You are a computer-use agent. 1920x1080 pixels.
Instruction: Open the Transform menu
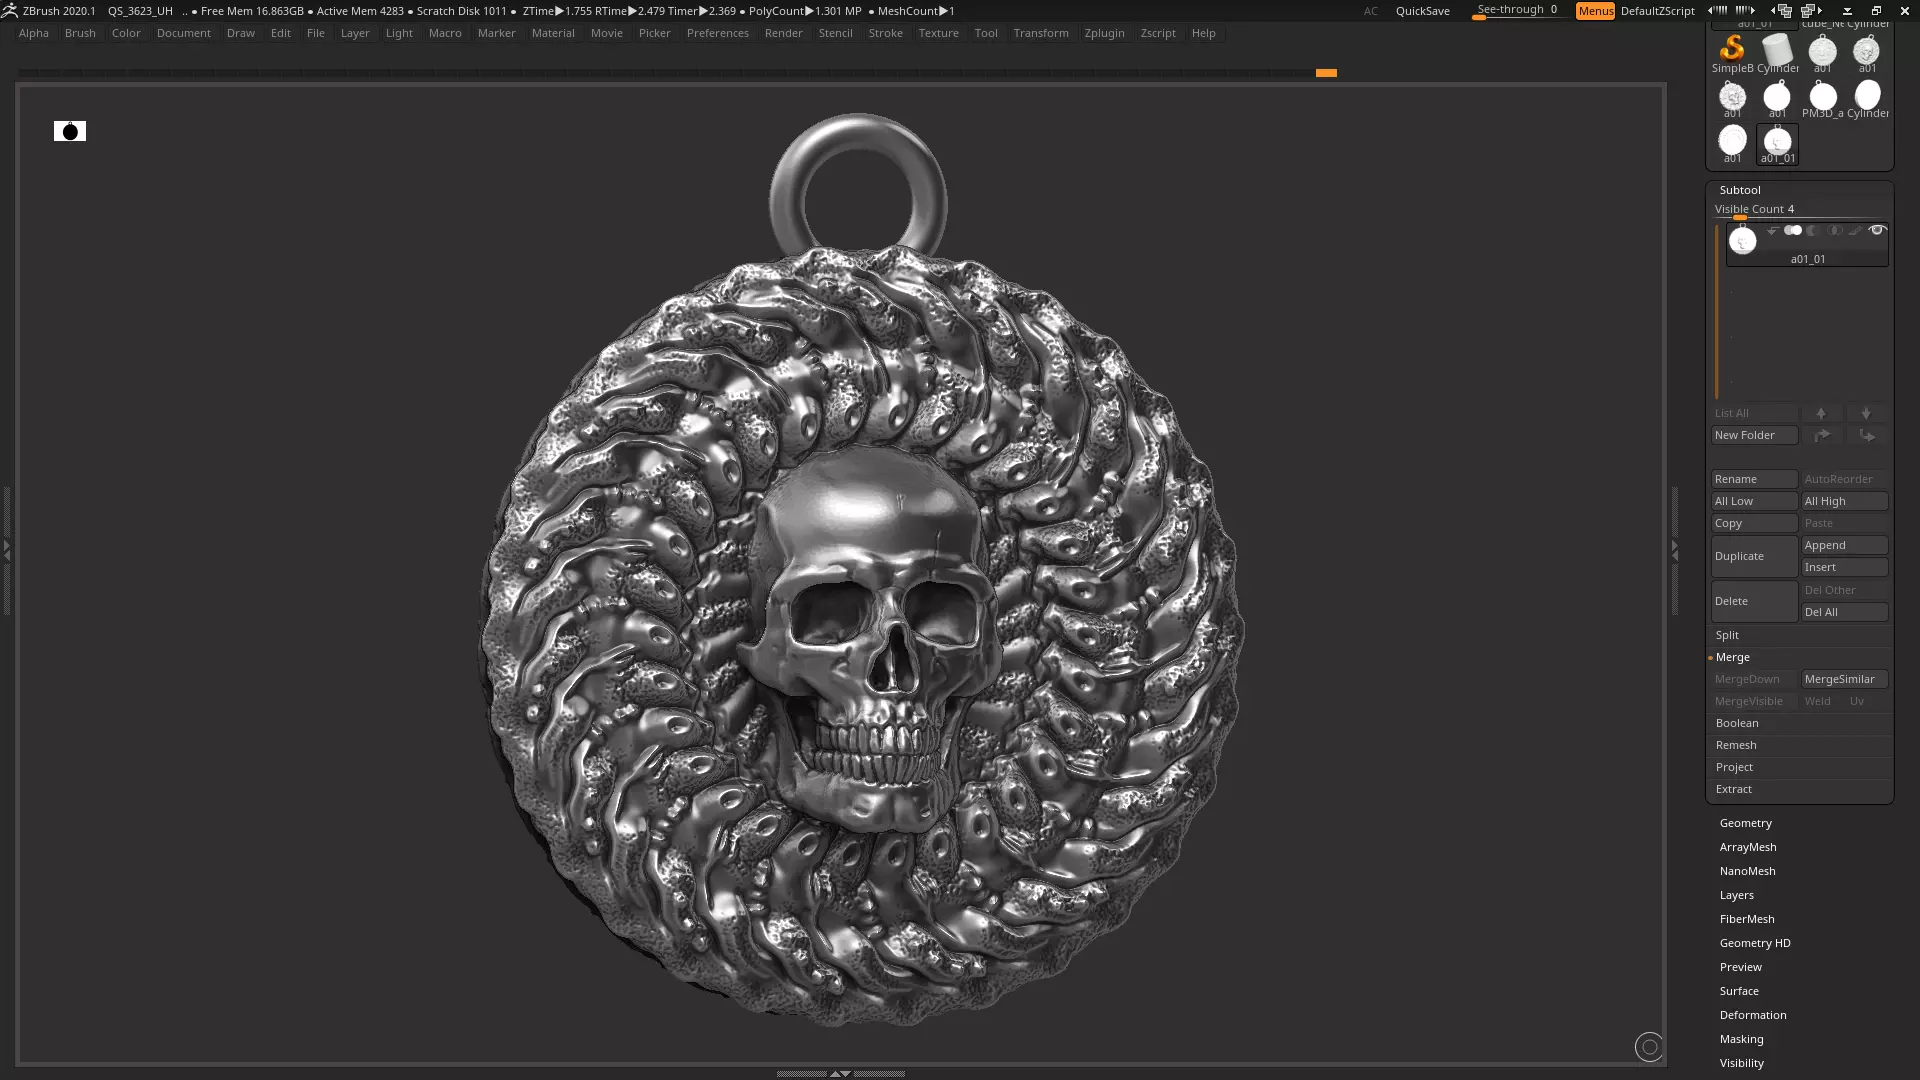pos(1041,33)
